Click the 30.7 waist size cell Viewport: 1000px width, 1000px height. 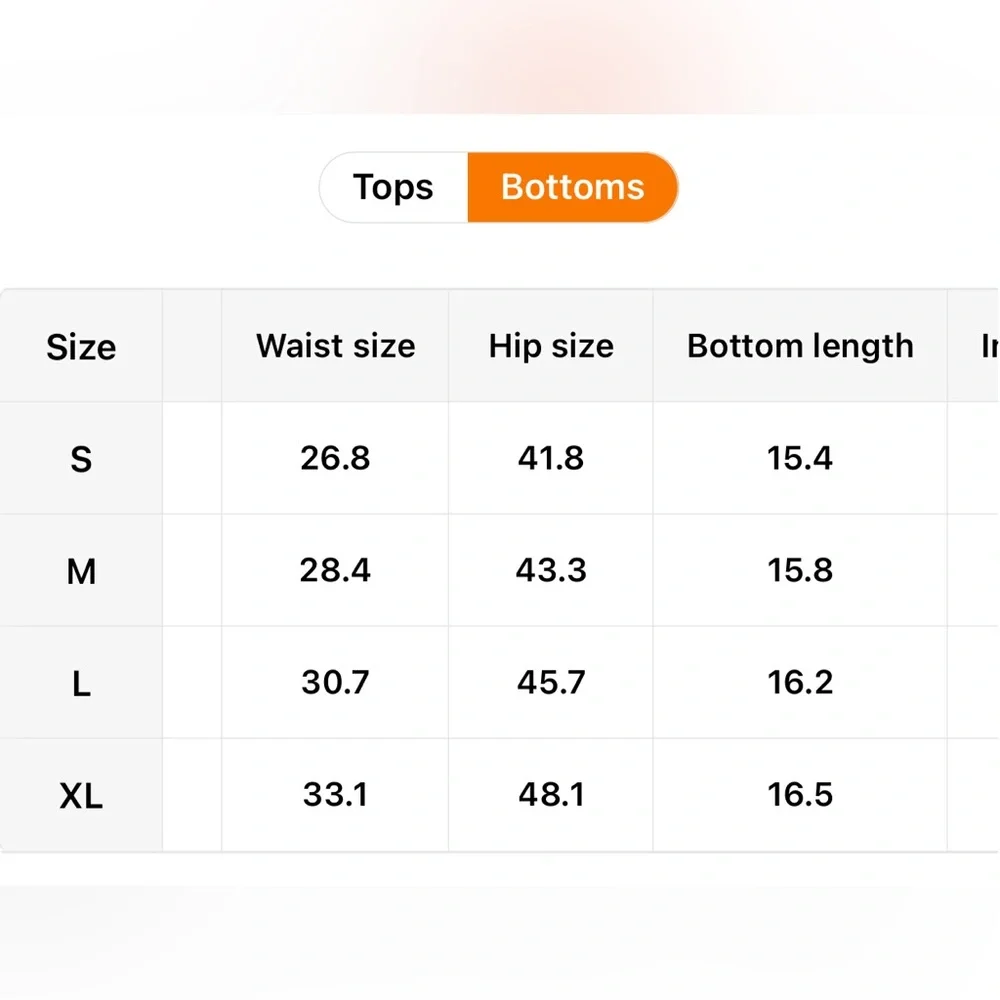[335, 682]
